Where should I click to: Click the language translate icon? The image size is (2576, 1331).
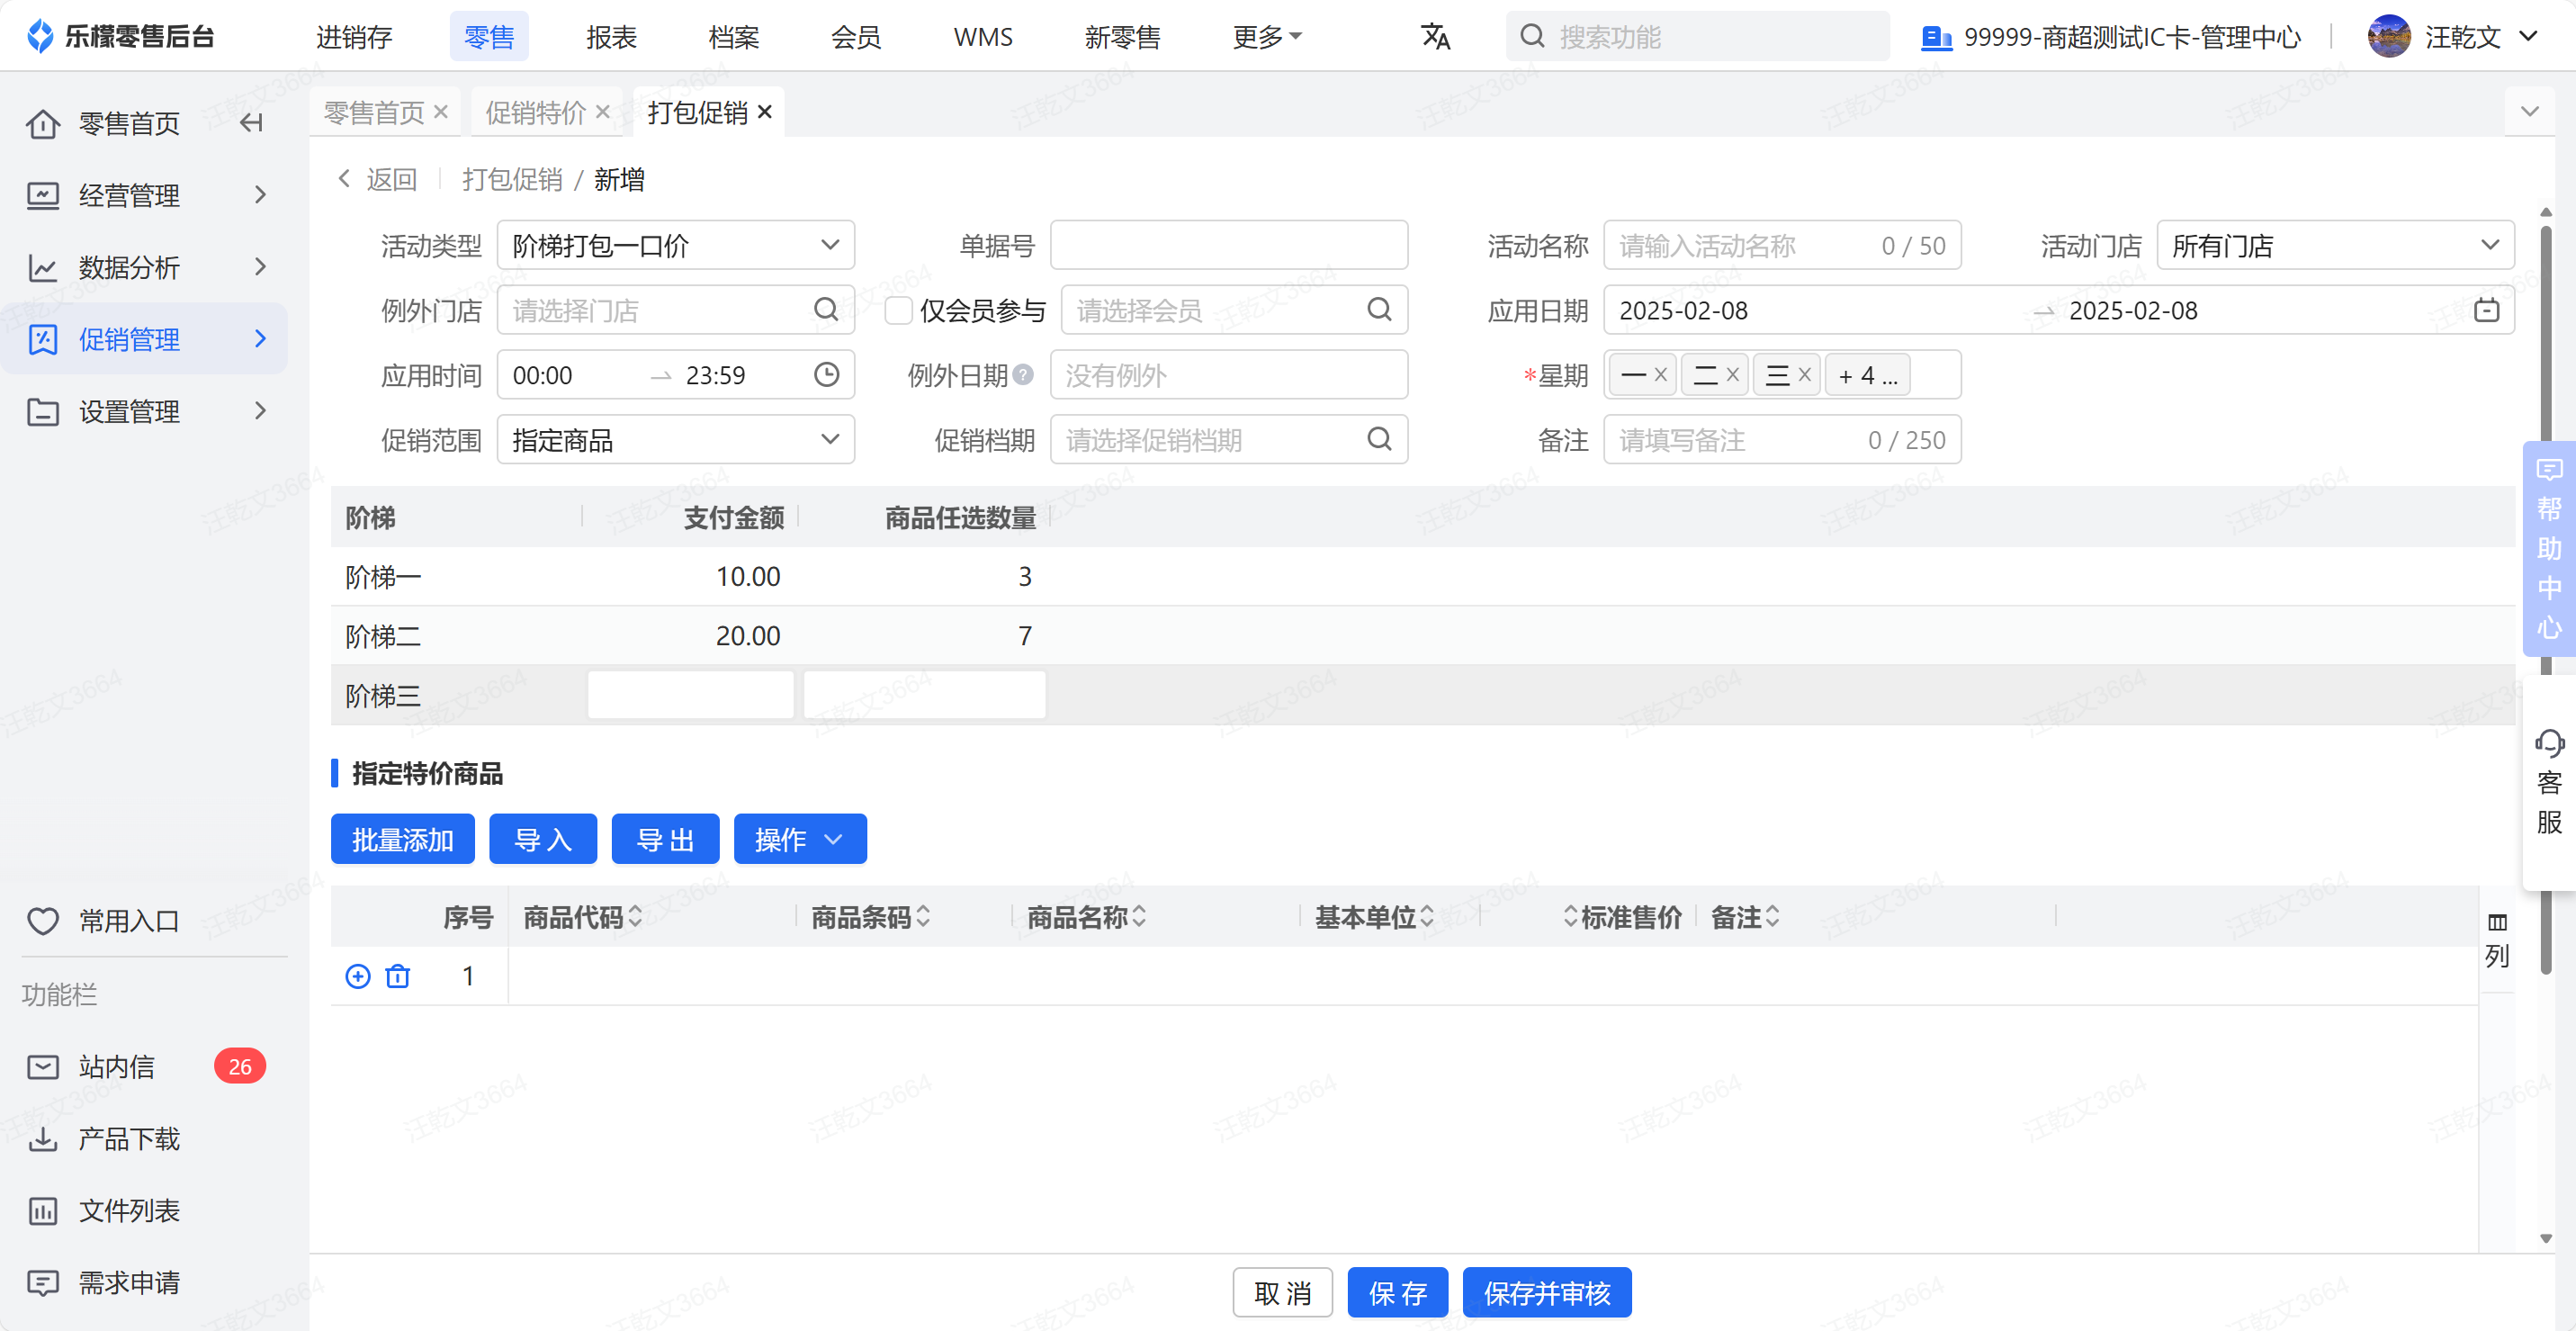click(1435, 37)
